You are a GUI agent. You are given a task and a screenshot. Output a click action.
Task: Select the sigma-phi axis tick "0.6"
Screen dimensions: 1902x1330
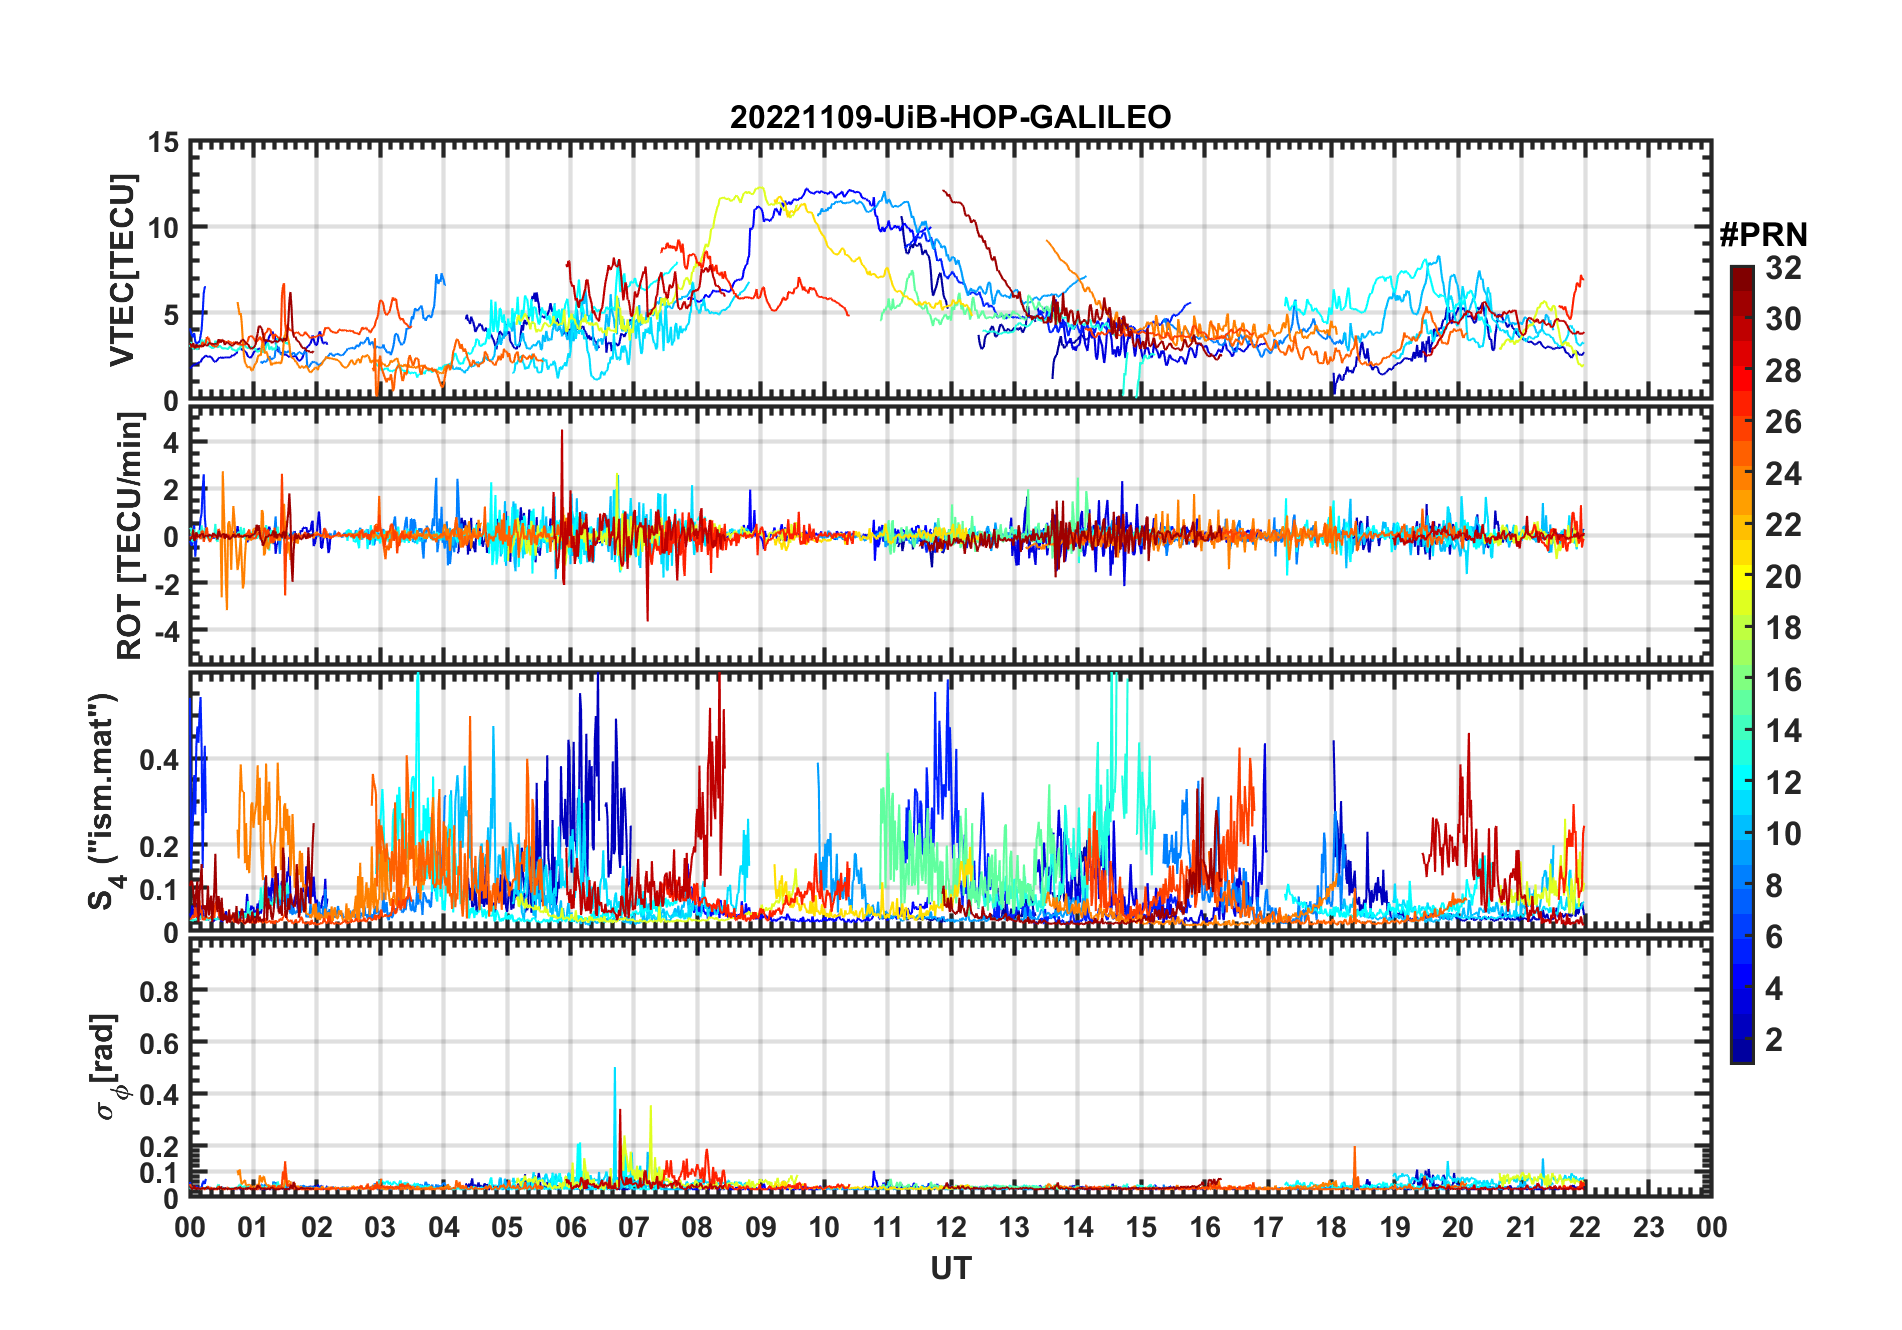point(159,1043)
